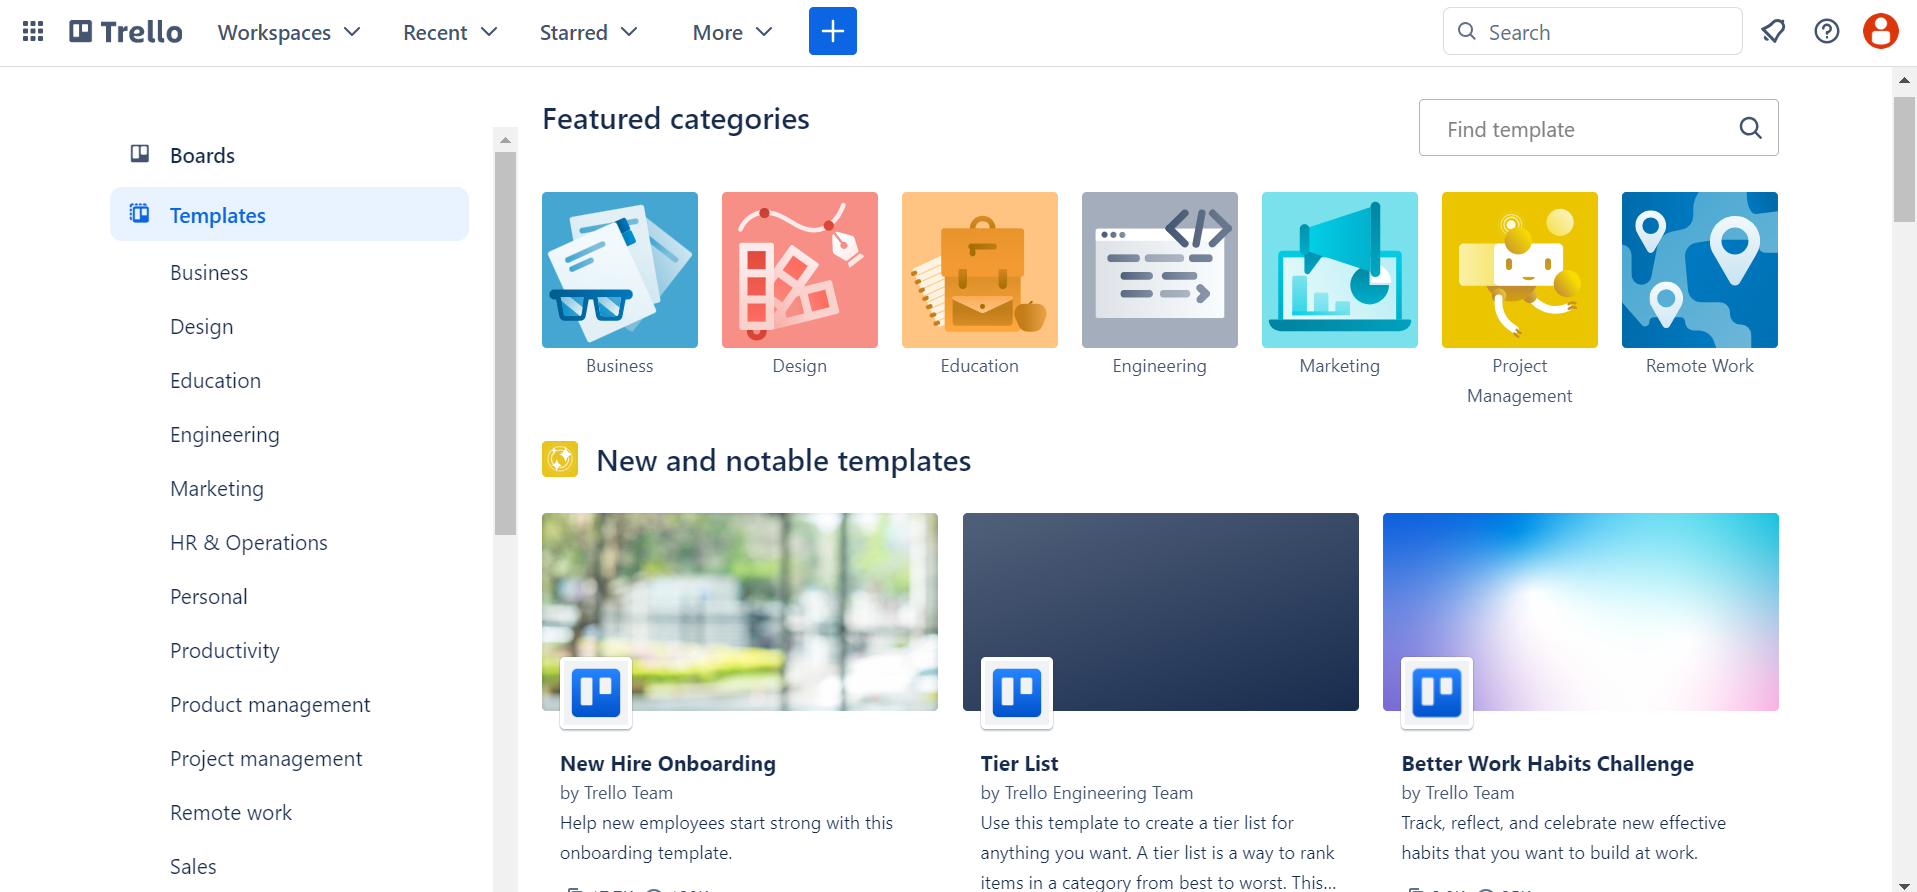This screenshot has width=1917, height=892.
Task: Open Engineering templates in sidebar
Action: click(x=225, y=435)
